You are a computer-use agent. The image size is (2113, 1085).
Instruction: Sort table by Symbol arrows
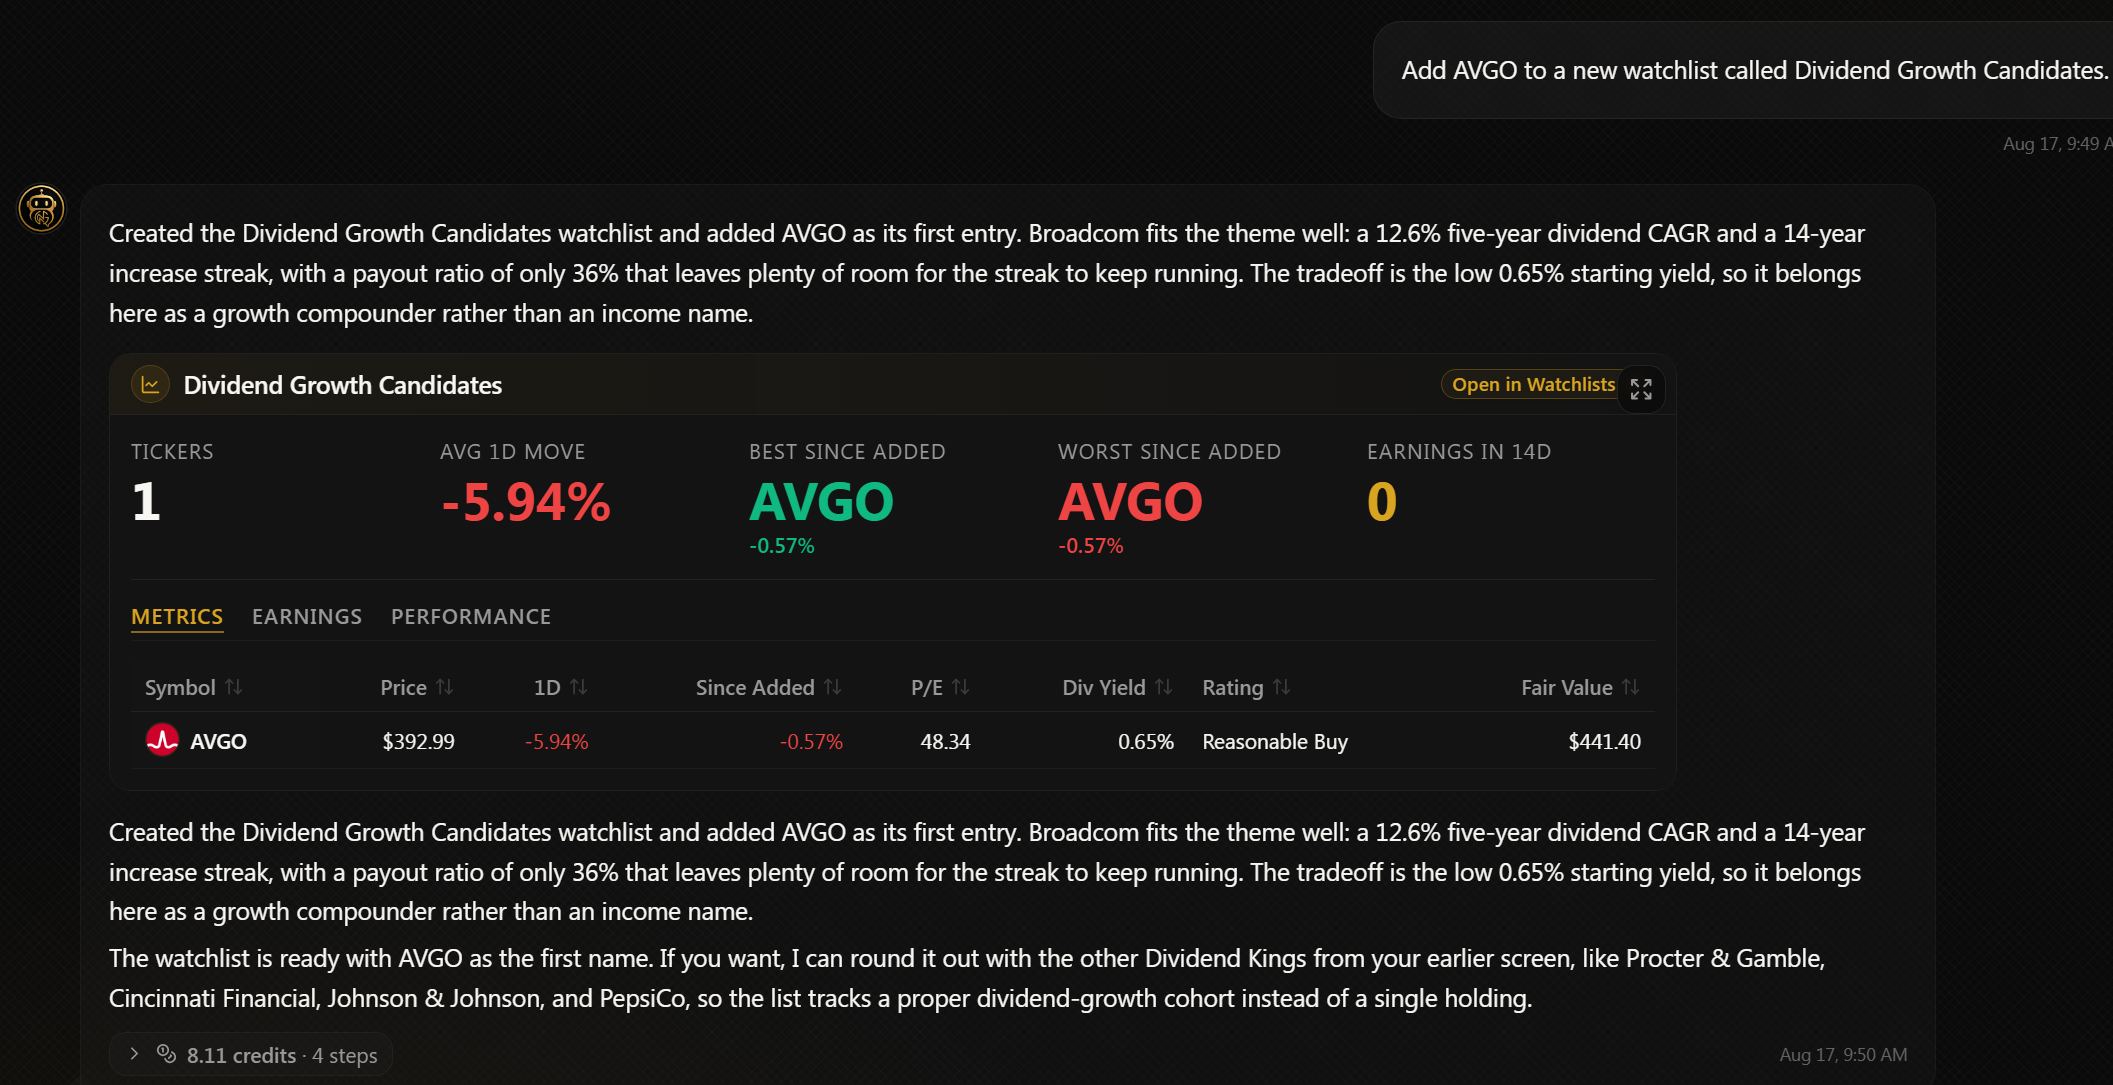click(x=234, y=687)
